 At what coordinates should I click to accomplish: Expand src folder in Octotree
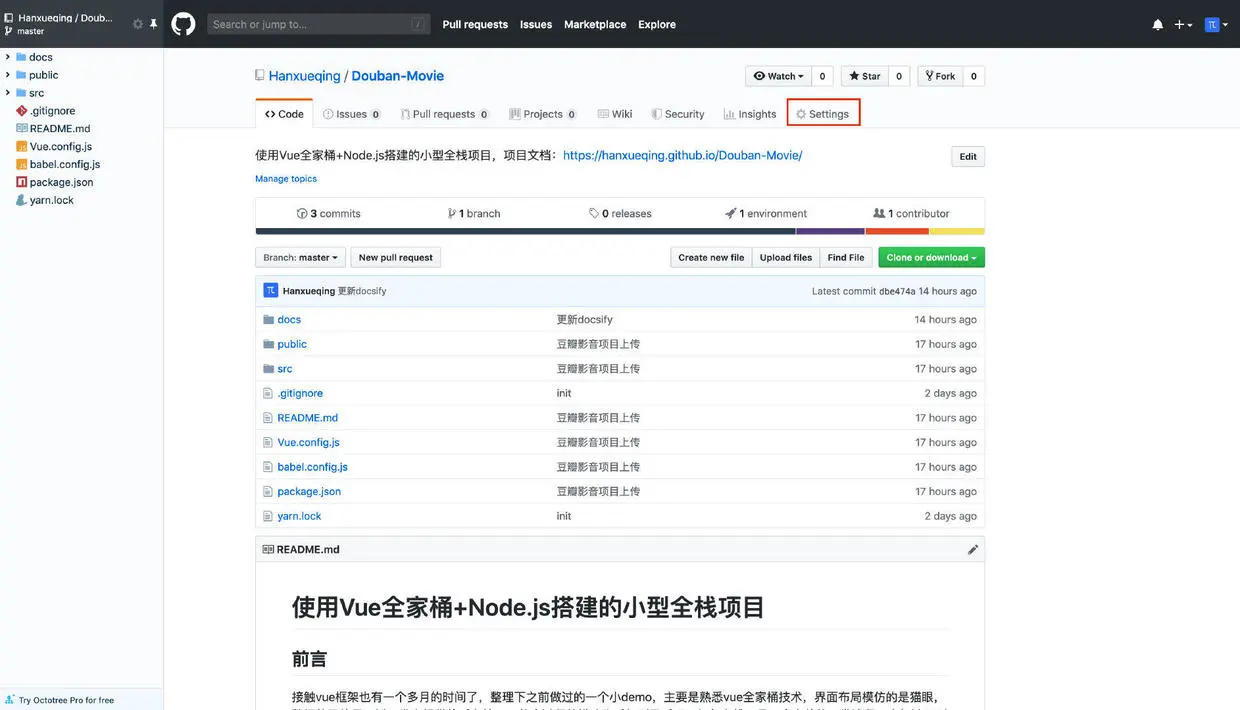[x=8, y=93]
